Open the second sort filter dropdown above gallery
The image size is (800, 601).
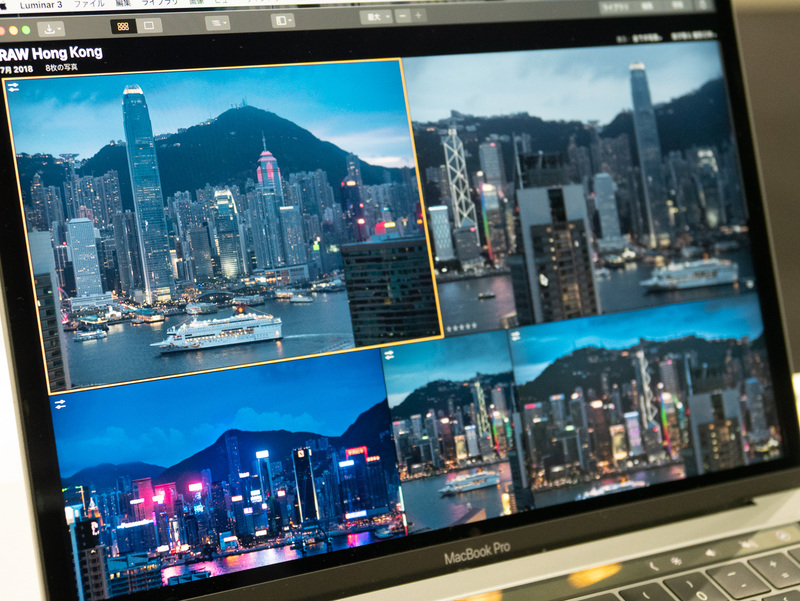click(693, 36)
